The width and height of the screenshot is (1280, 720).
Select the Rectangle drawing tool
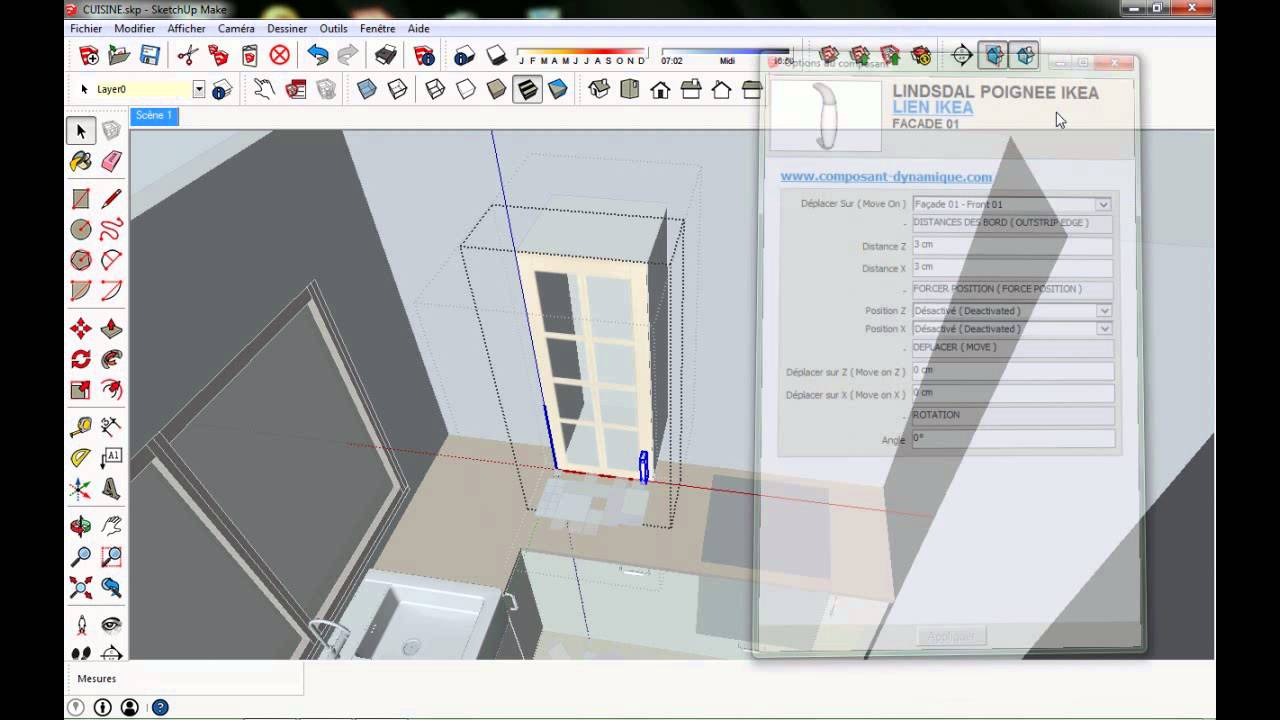click(81, 199)
